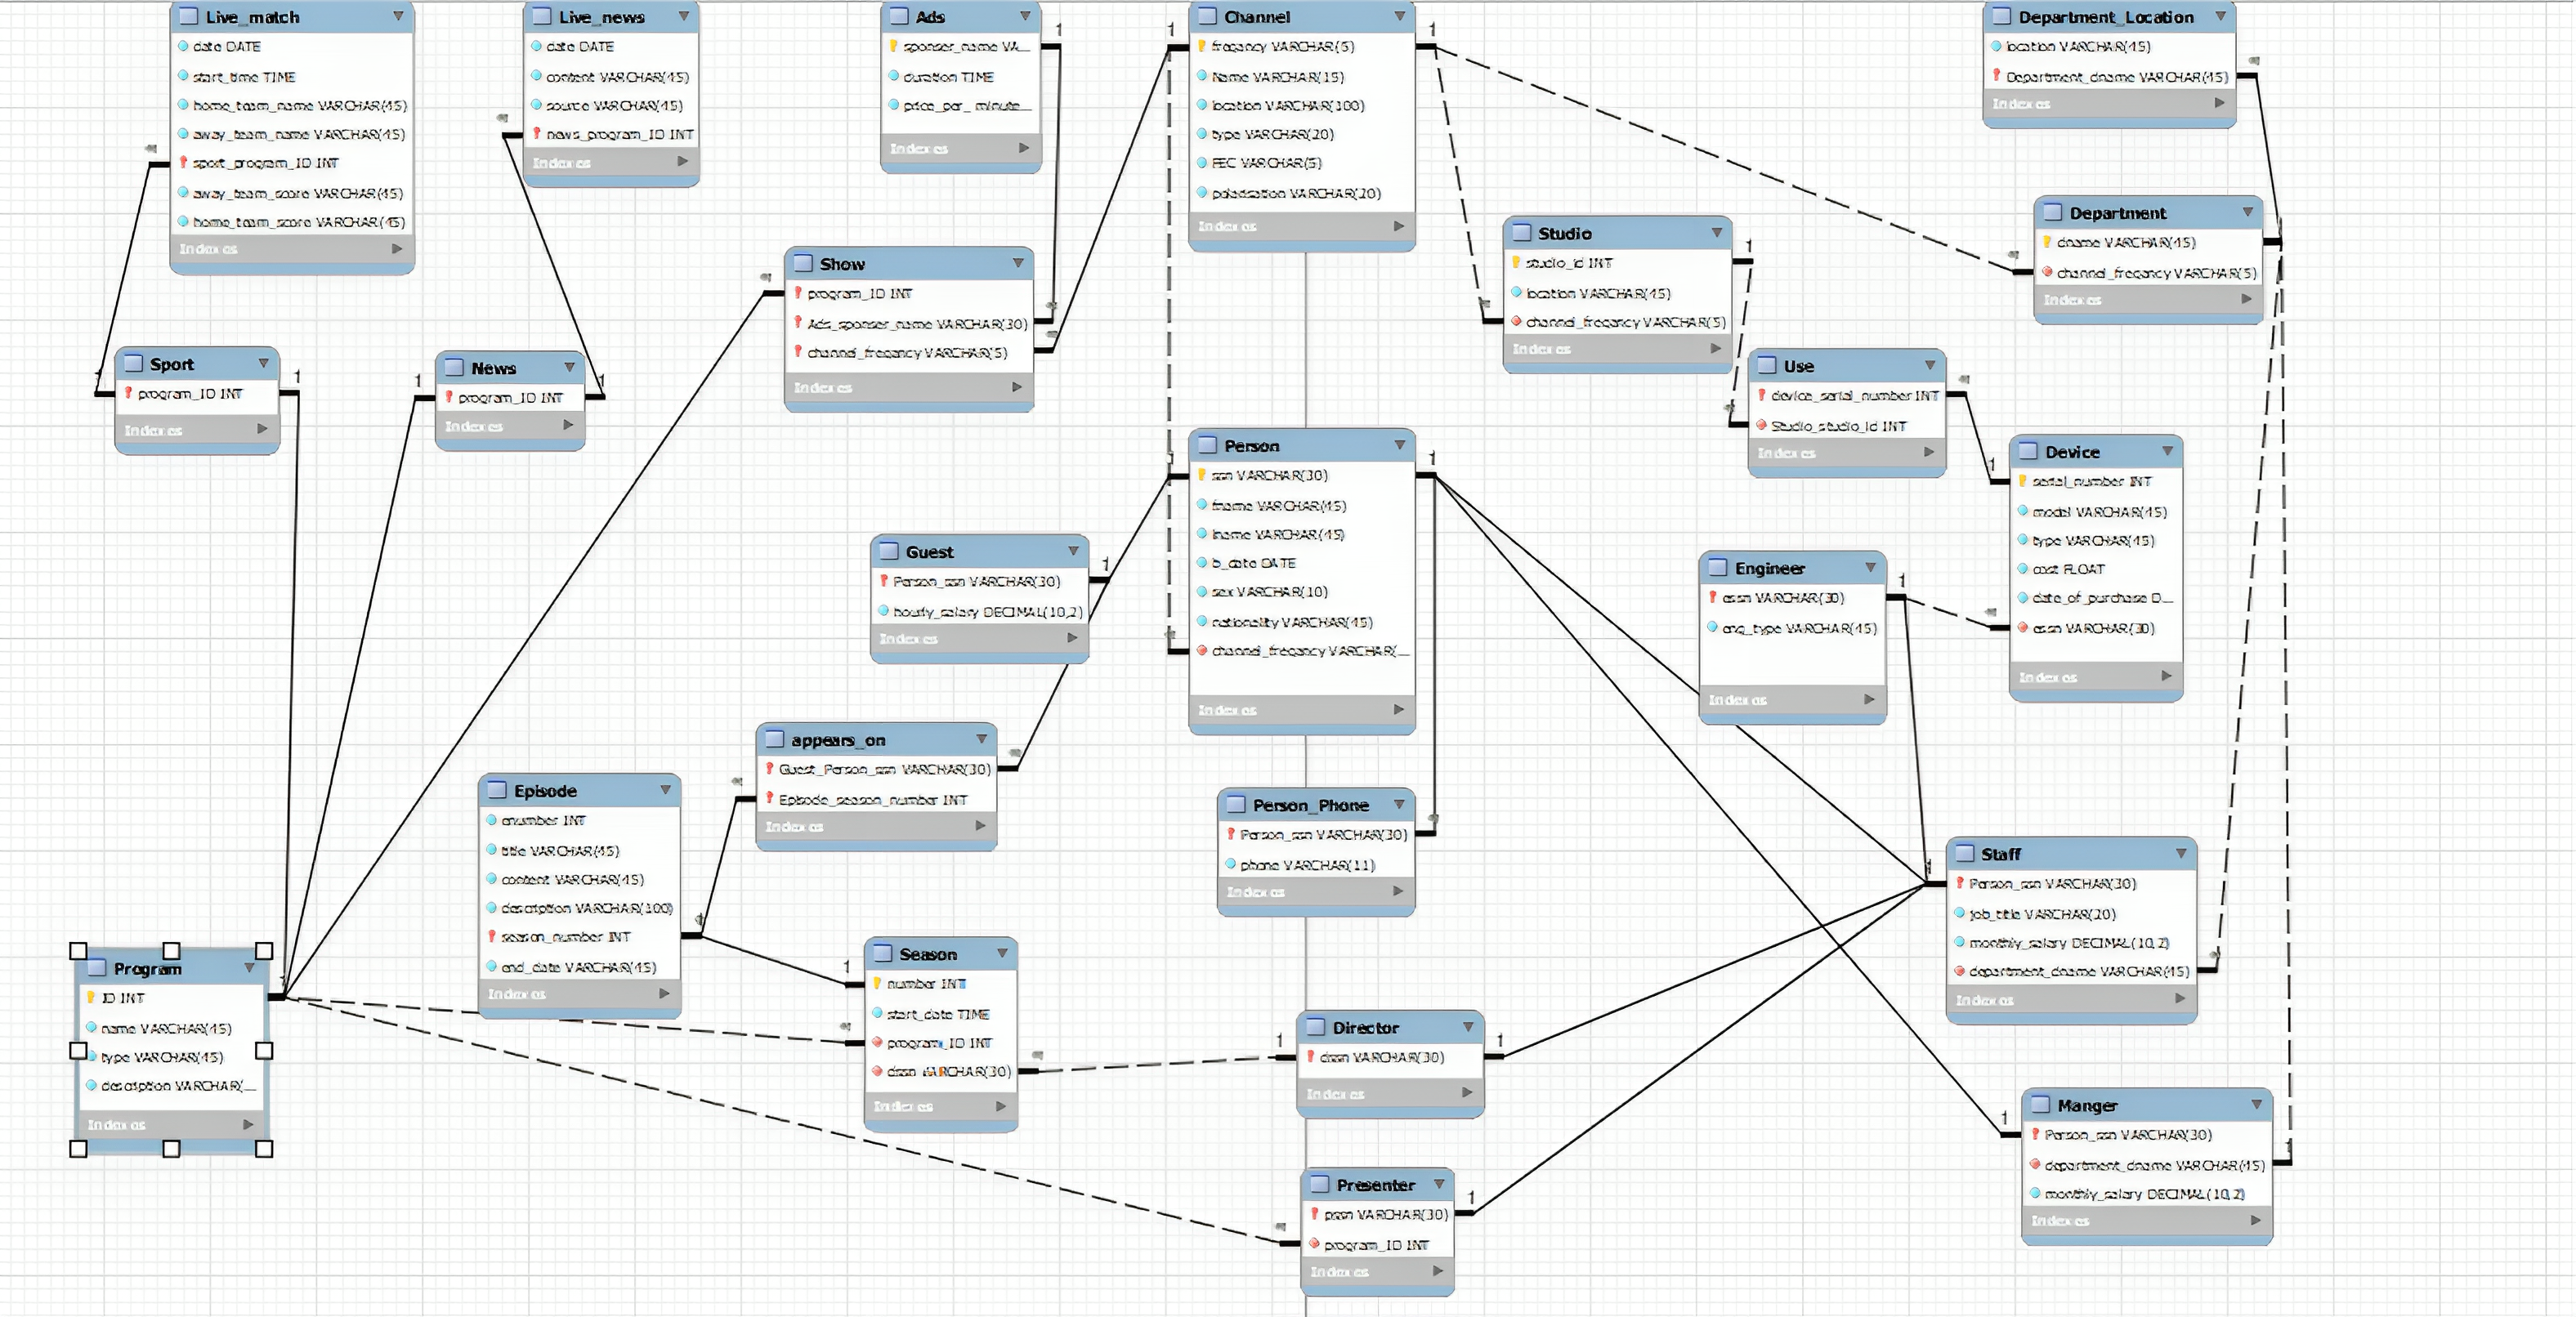Click the Person_Phone table icon
The image size is (2576, 1317).
tap(1236, 804)
